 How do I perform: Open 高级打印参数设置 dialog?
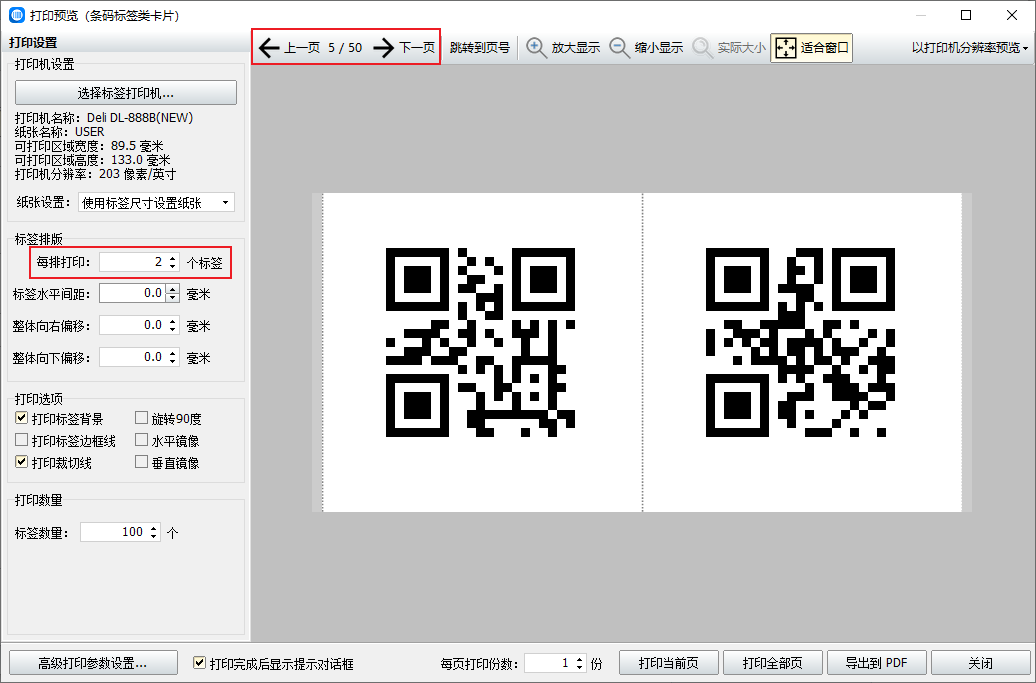pos(93,663)
